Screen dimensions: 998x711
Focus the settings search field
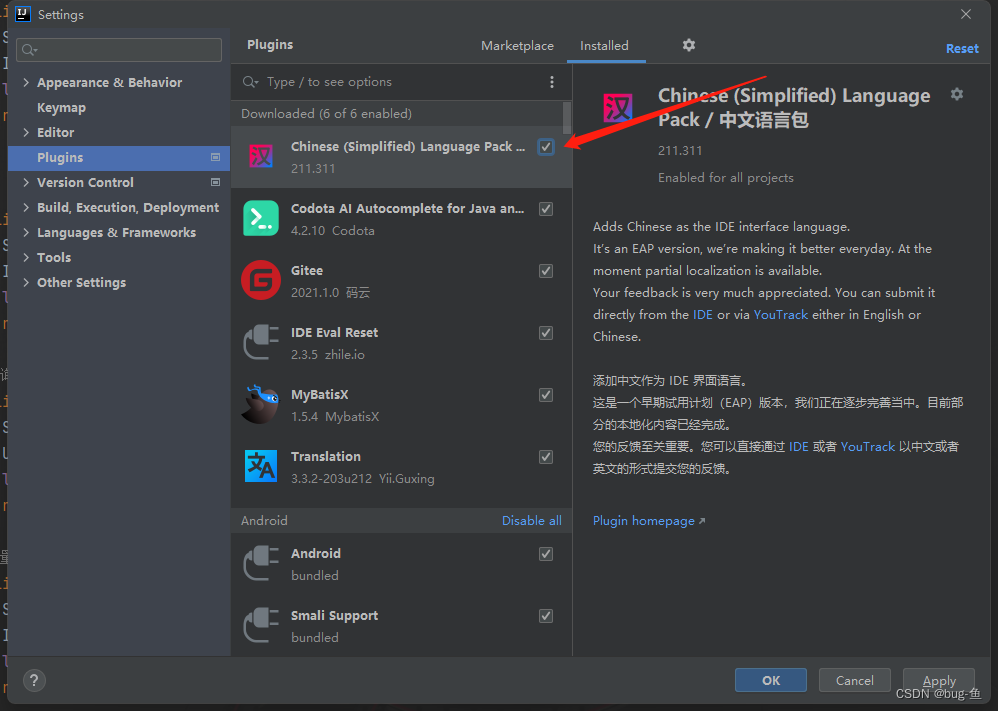[119, 50]
